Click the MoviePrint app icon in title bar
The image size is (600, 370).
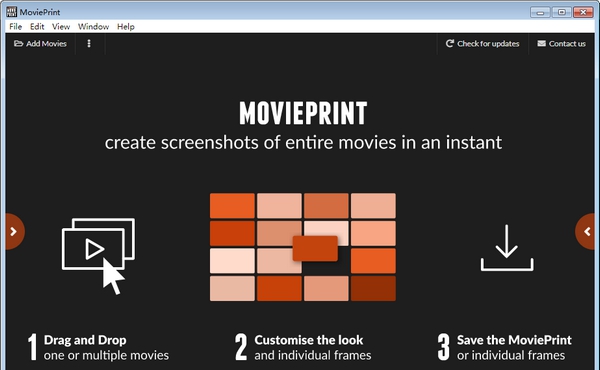[x=11, y=12]
